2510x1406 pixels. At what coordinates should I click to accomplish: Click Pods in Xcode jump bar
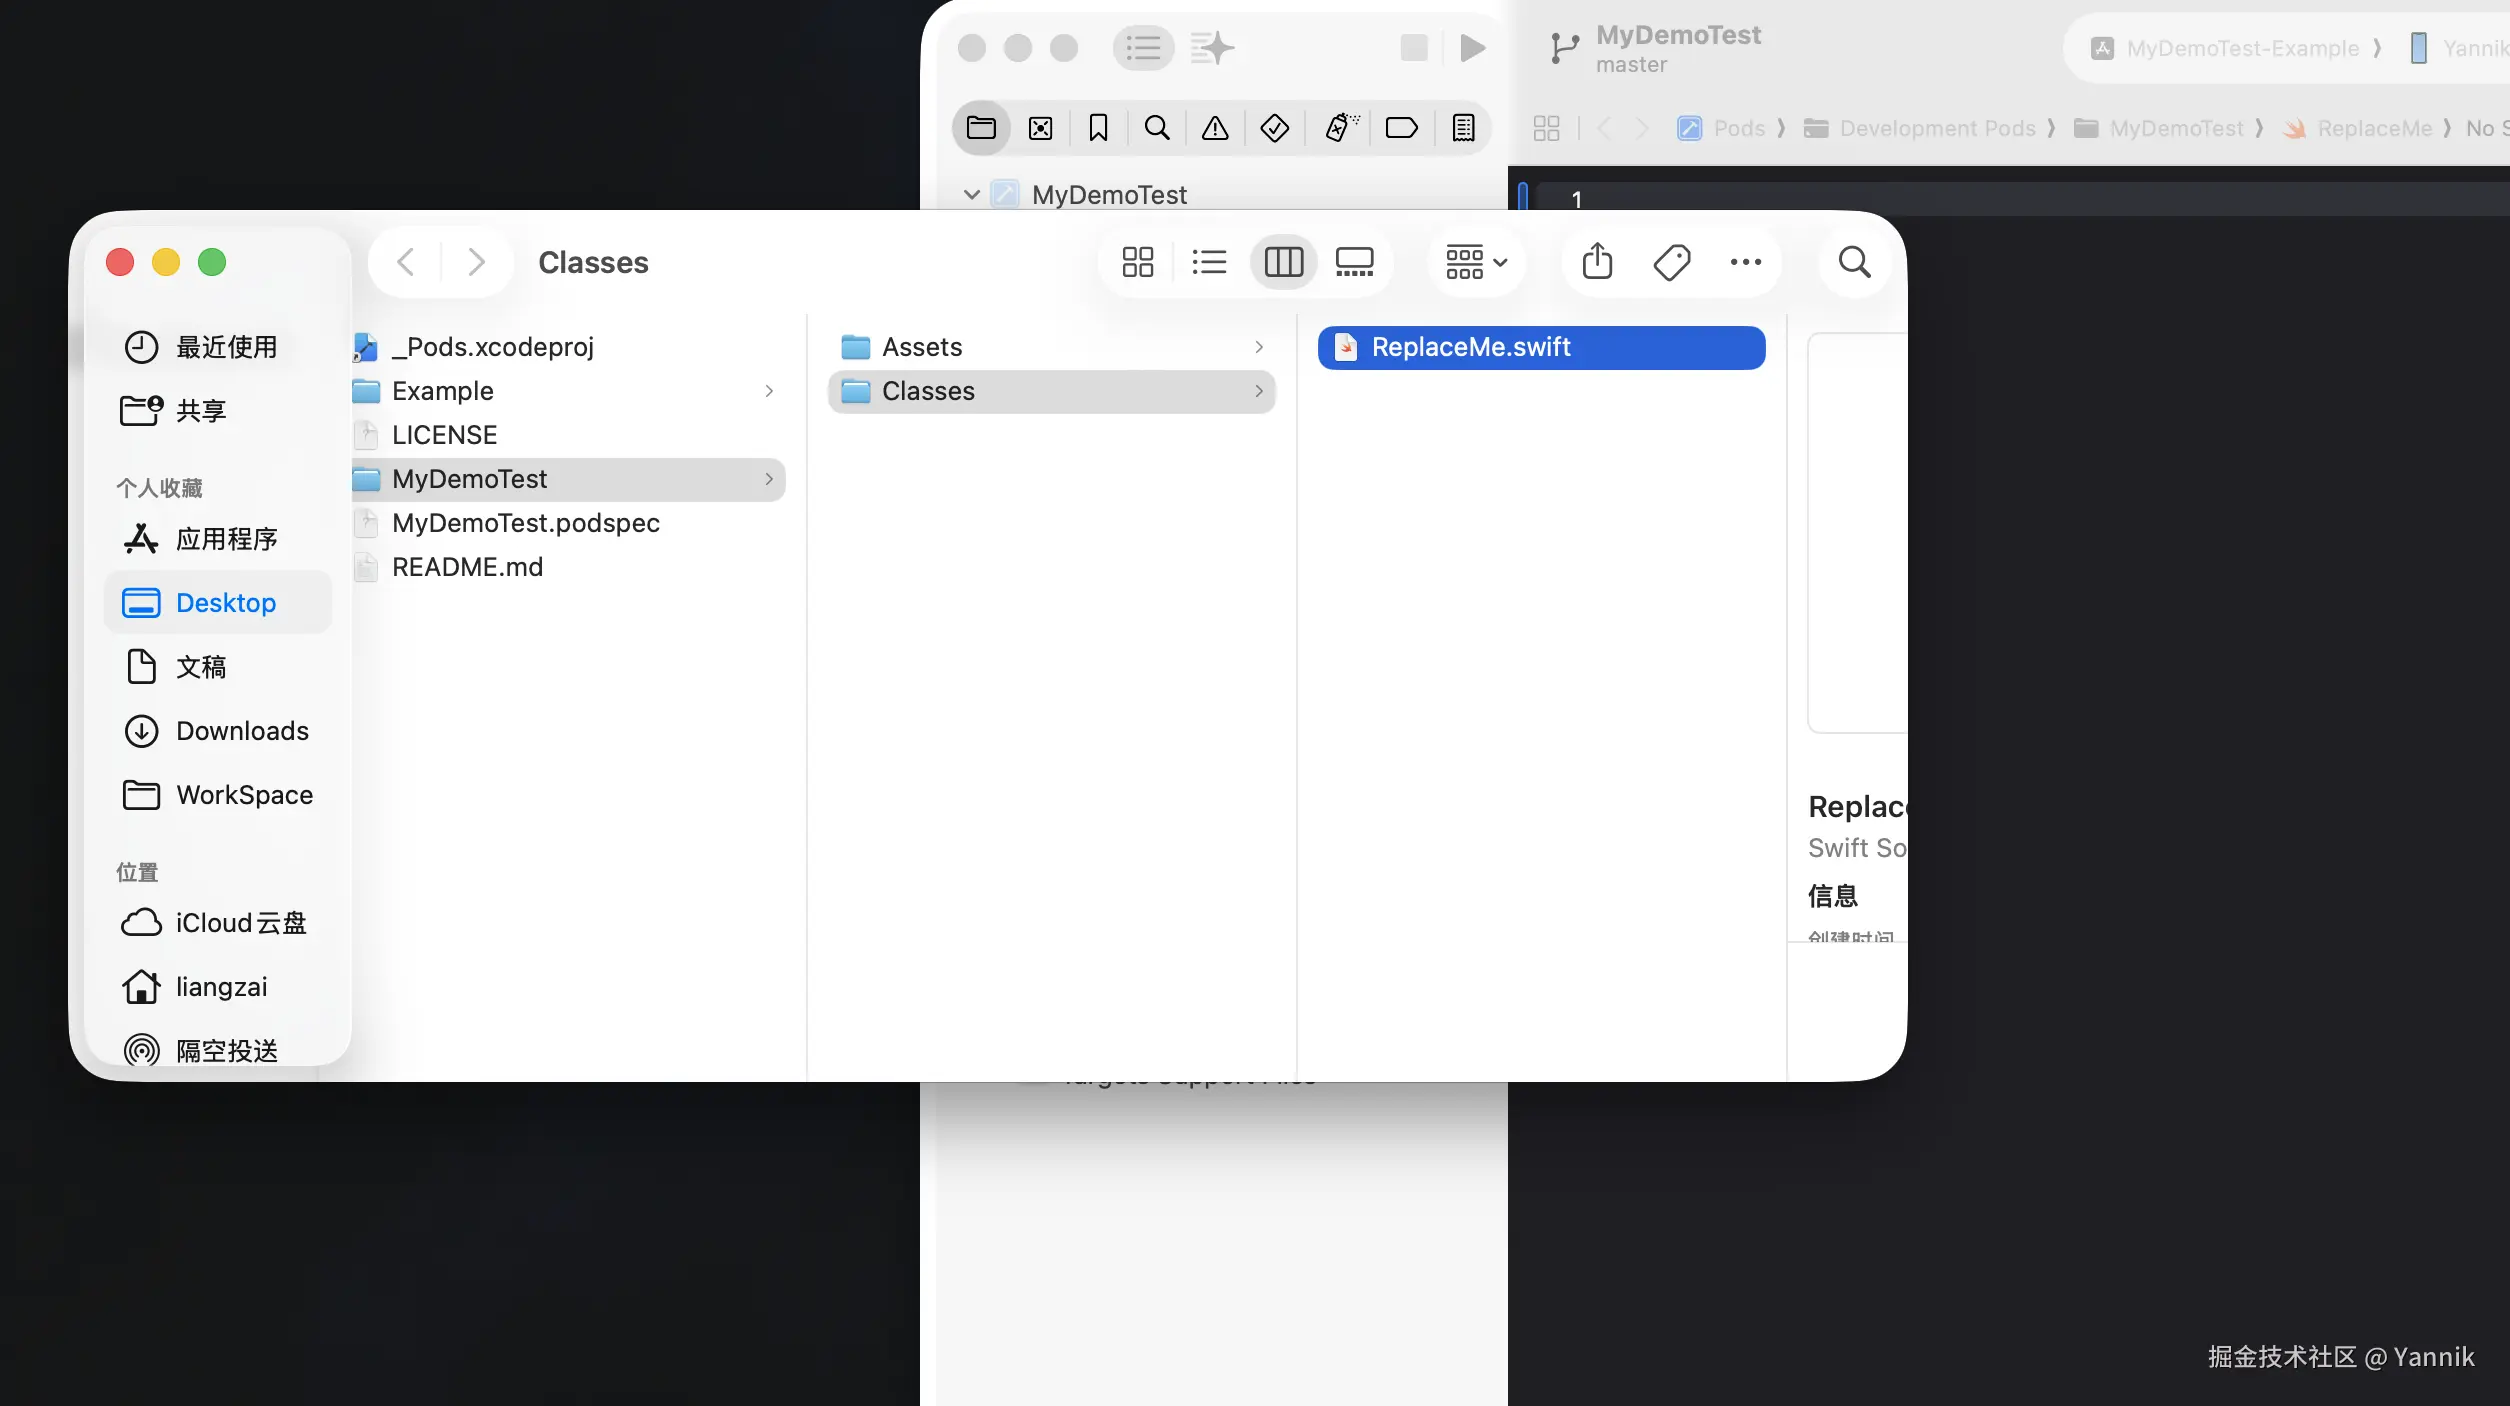(1721, 128)
